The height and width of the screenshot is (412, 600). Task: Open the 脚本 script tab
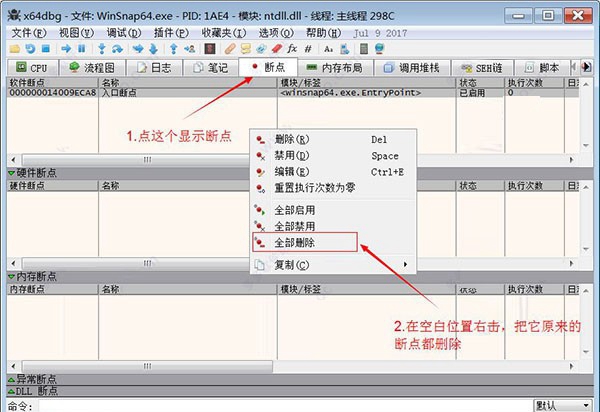pyautogui.click(x=542, y=68)
